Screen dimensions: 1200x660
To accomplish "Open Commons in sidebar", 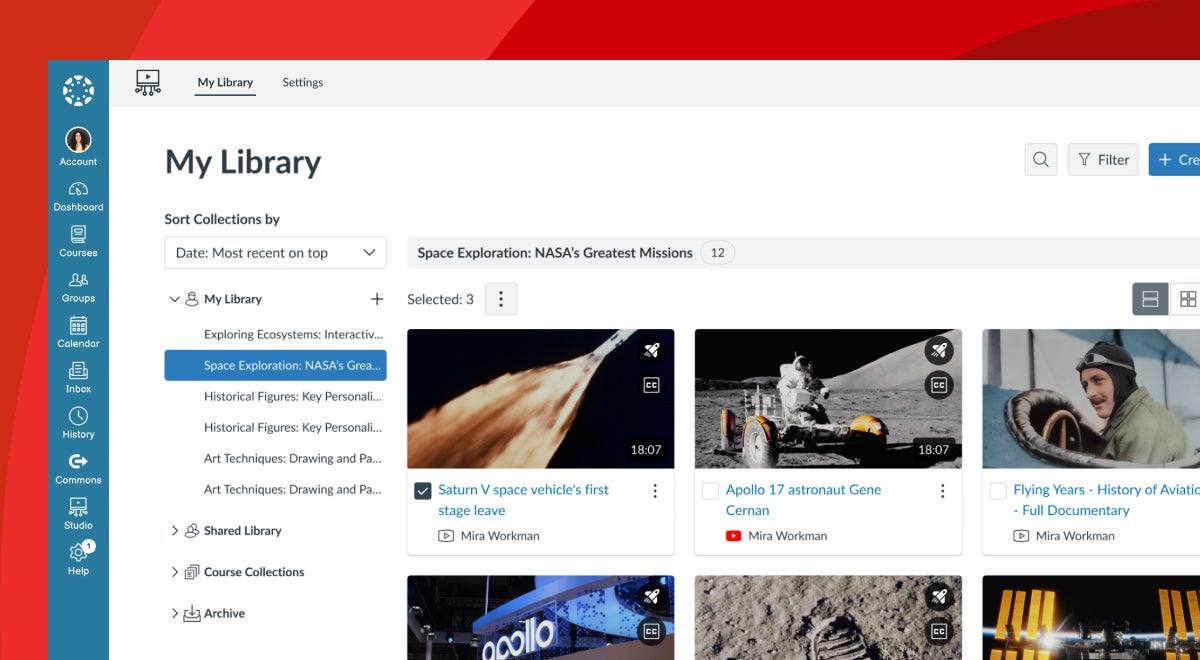I will 78,469.
